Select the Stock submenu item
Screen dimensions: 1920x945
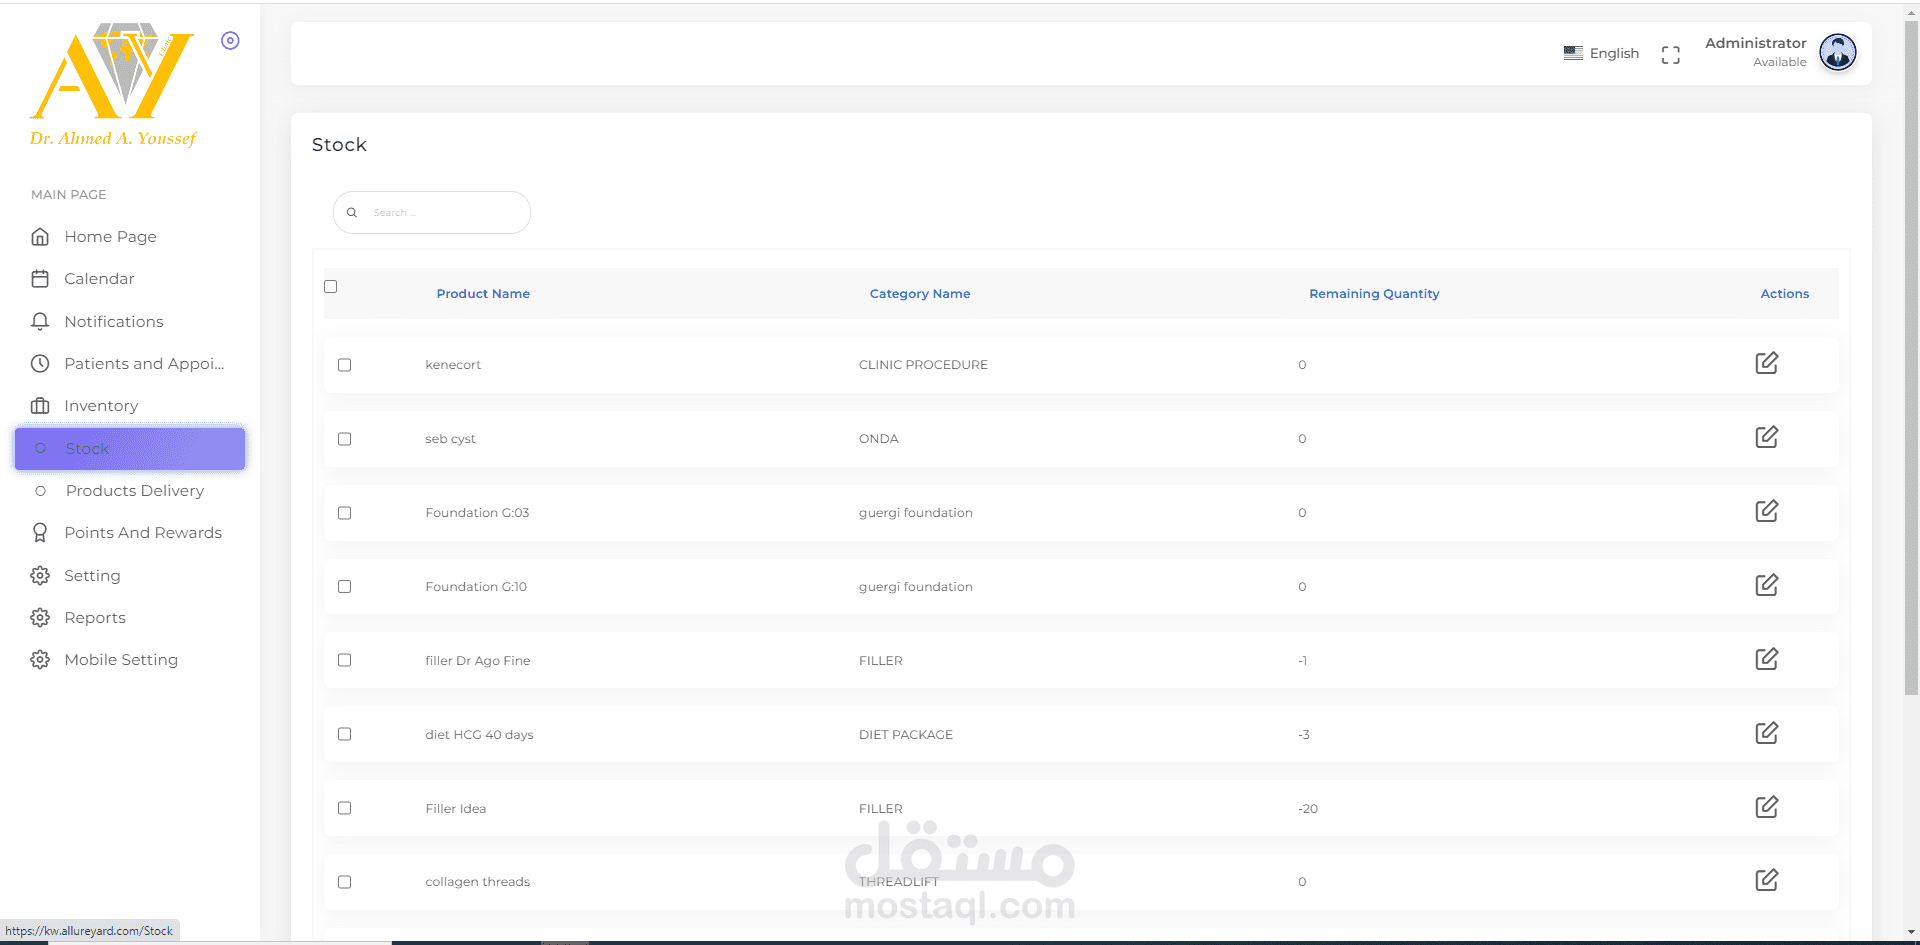click(x=130, y=449)
